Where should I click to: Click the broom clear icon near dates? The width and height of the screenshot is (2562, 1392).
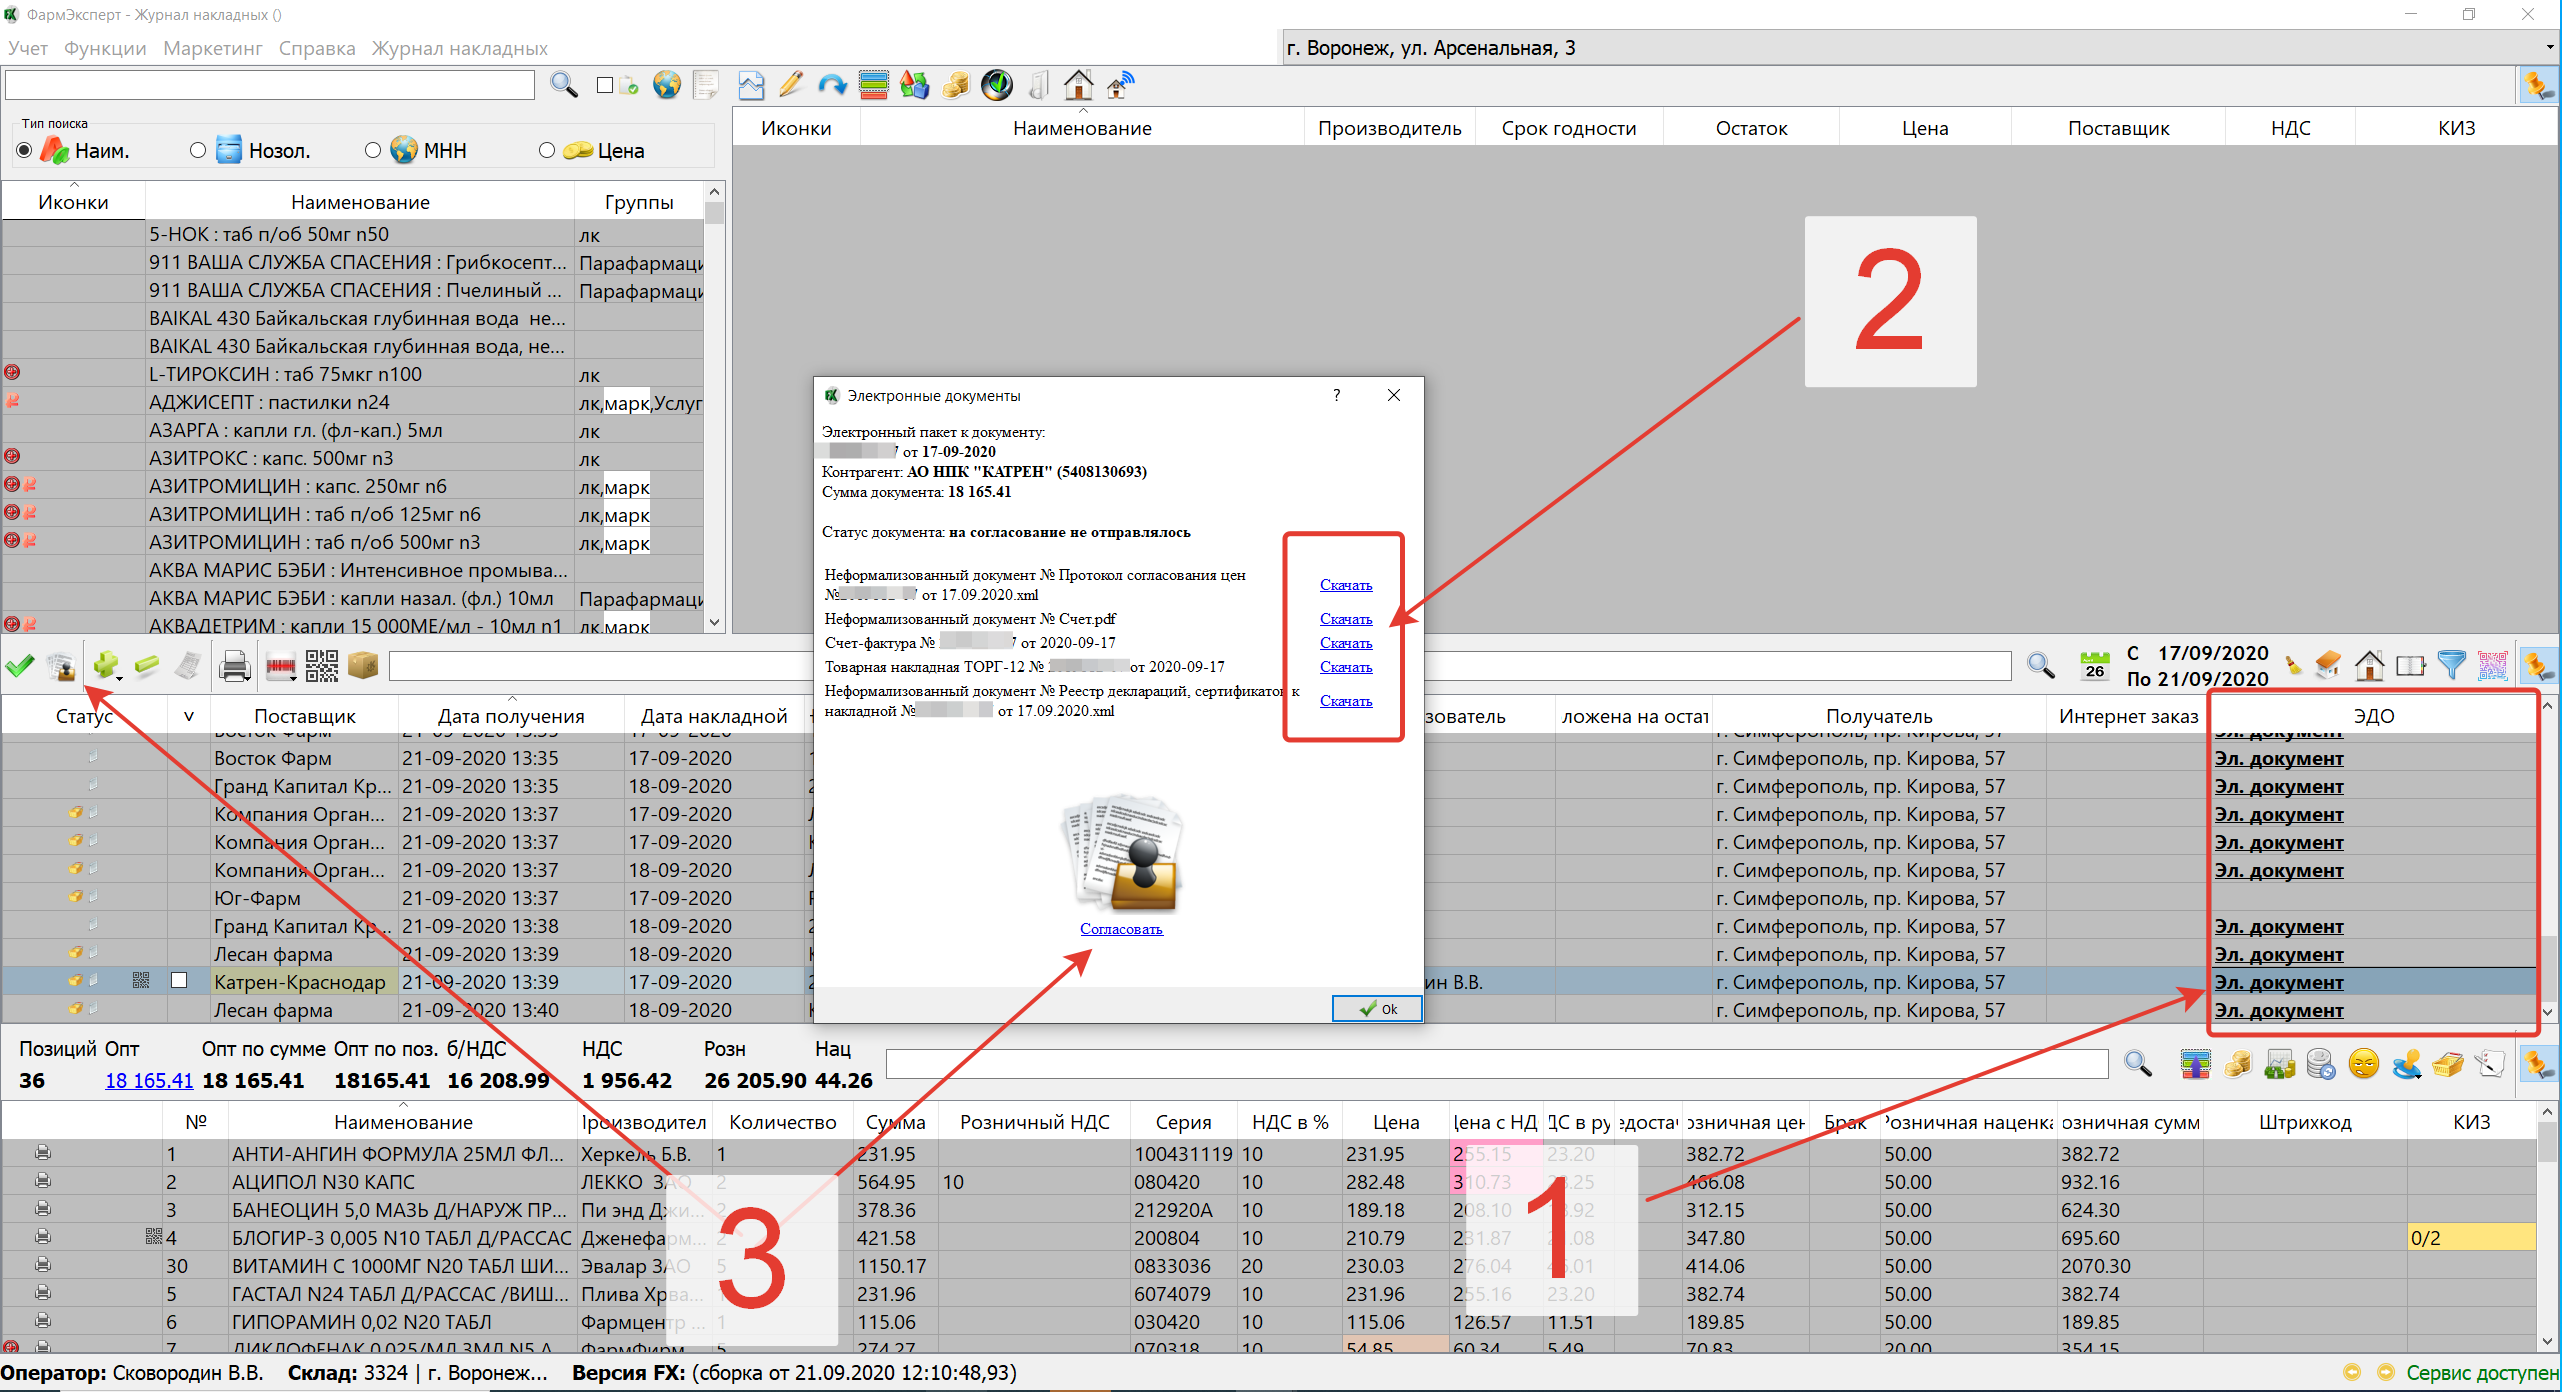pos(2293,666)
